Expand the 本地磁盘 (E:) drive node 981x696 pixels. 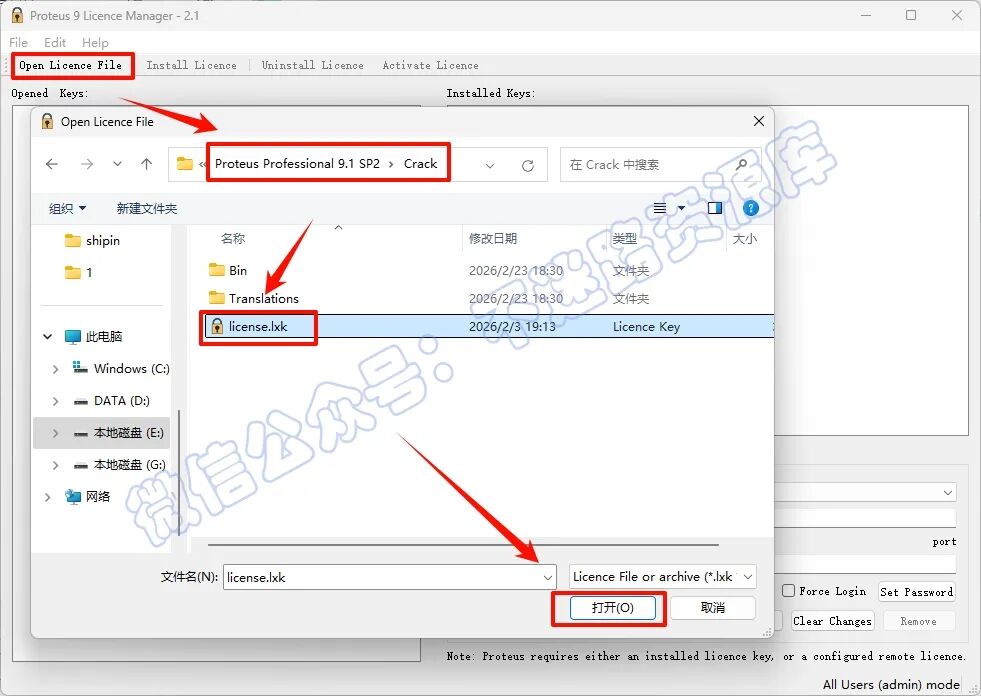(x=55, y=433)
